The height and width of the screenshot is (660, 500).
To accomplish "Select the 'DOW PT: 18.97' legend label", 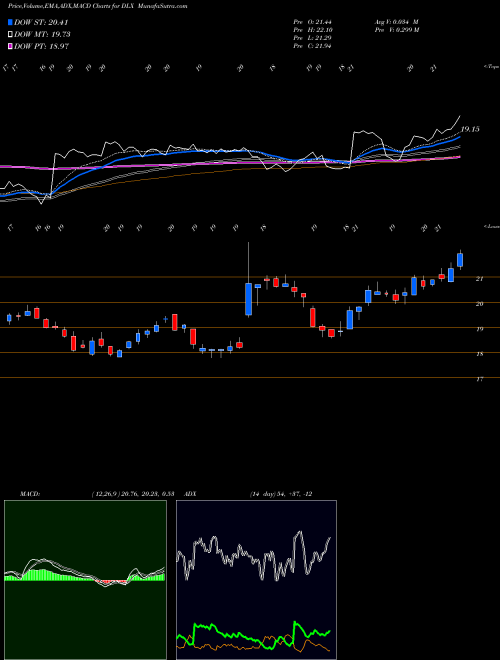I will (42, 46).
